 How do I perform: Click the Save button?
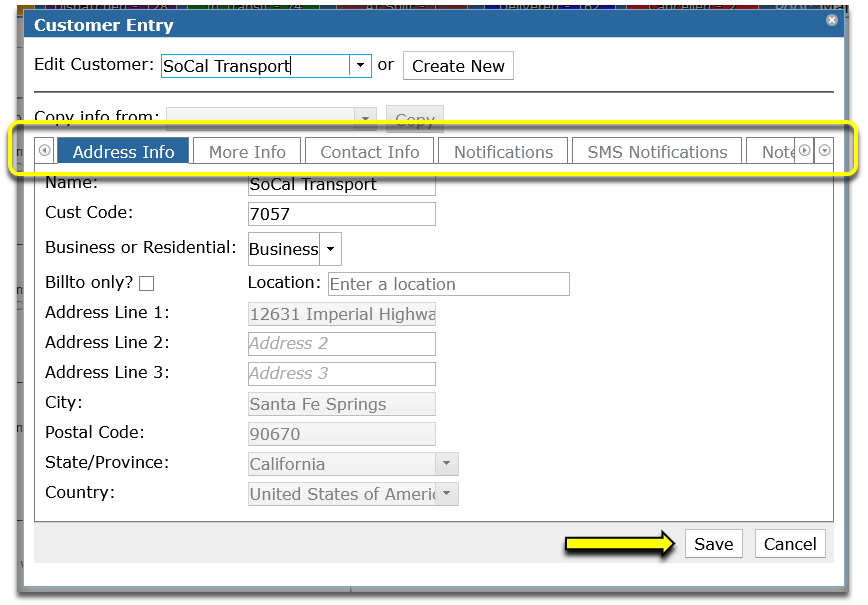coord(714,544)
